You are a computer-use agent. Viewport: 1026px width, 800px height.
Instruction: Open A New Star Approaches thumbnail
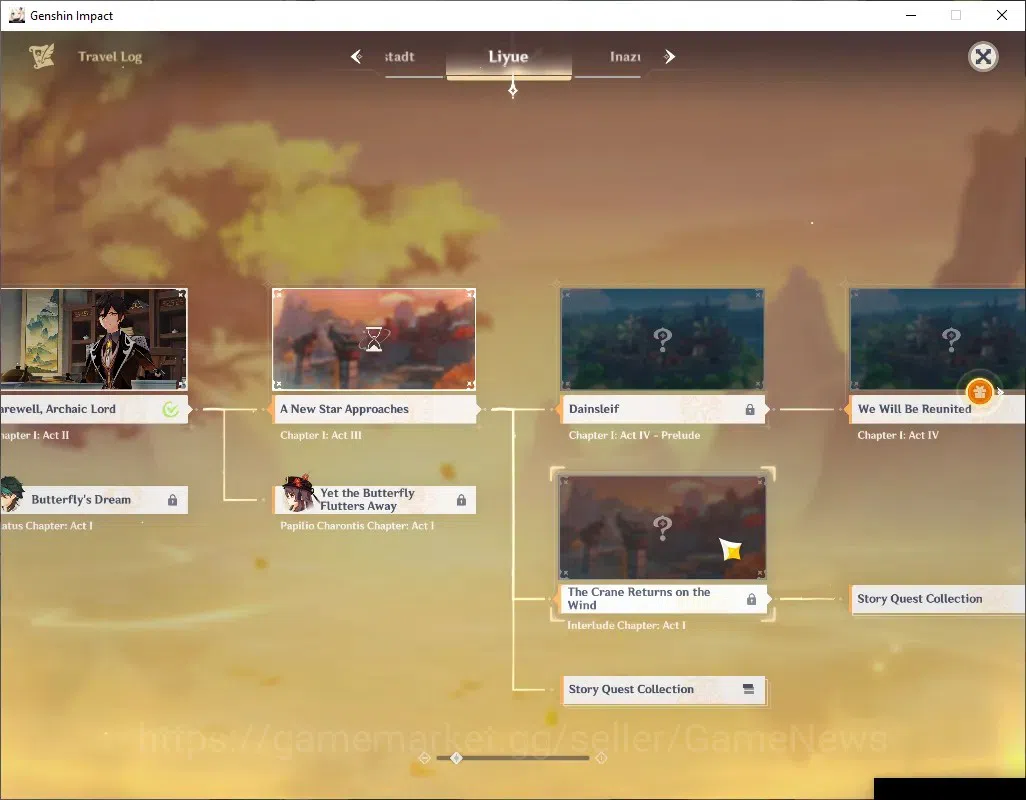(374, 339)
